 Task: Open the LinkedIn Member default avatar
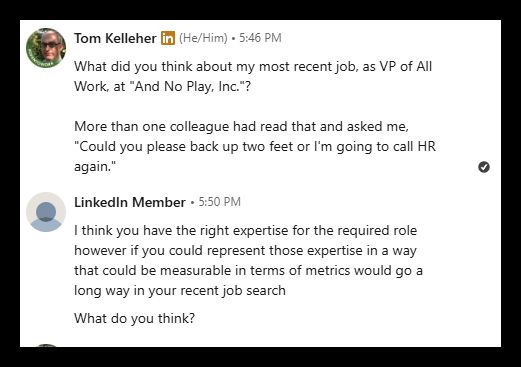point(46,212)
